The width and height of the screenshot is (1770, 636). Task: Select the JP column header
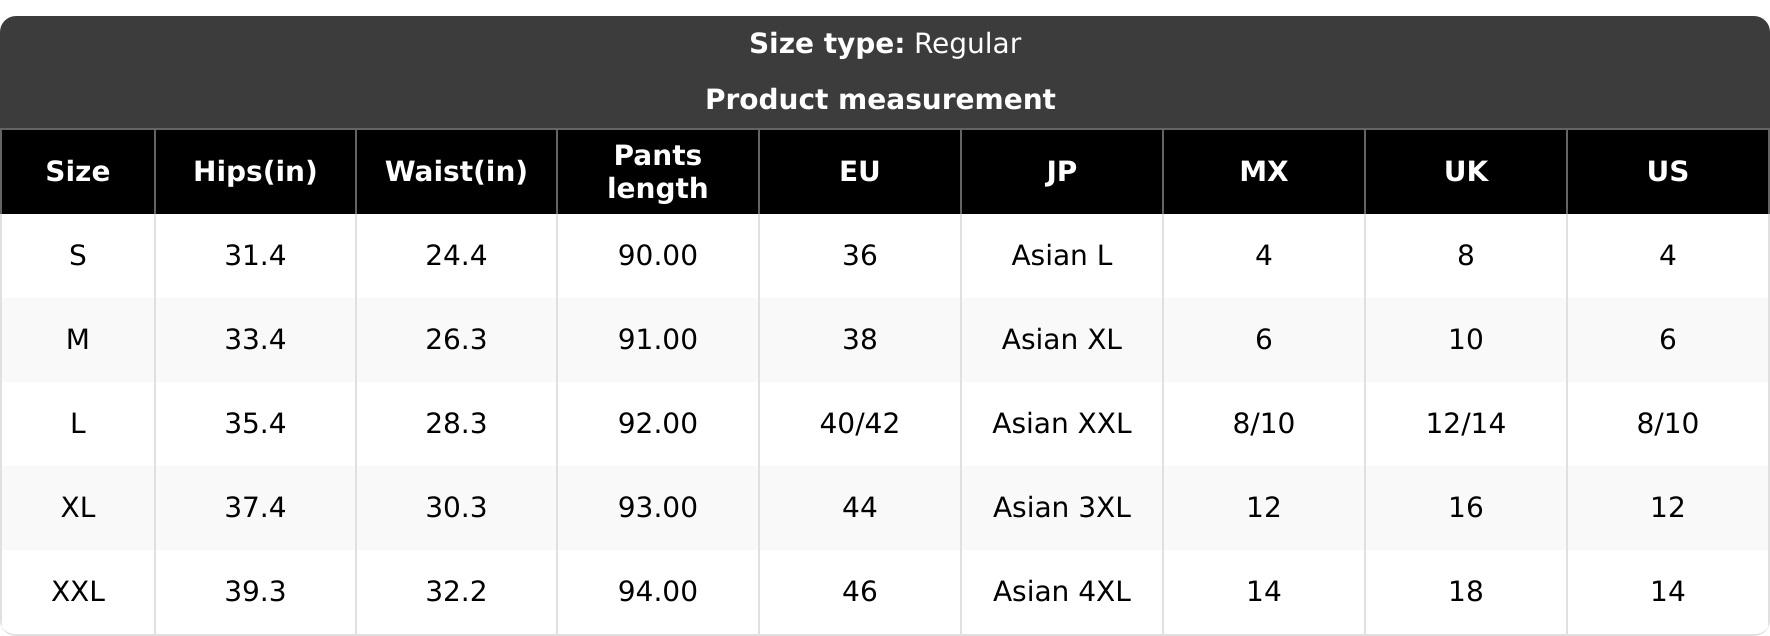point(1062,172)
